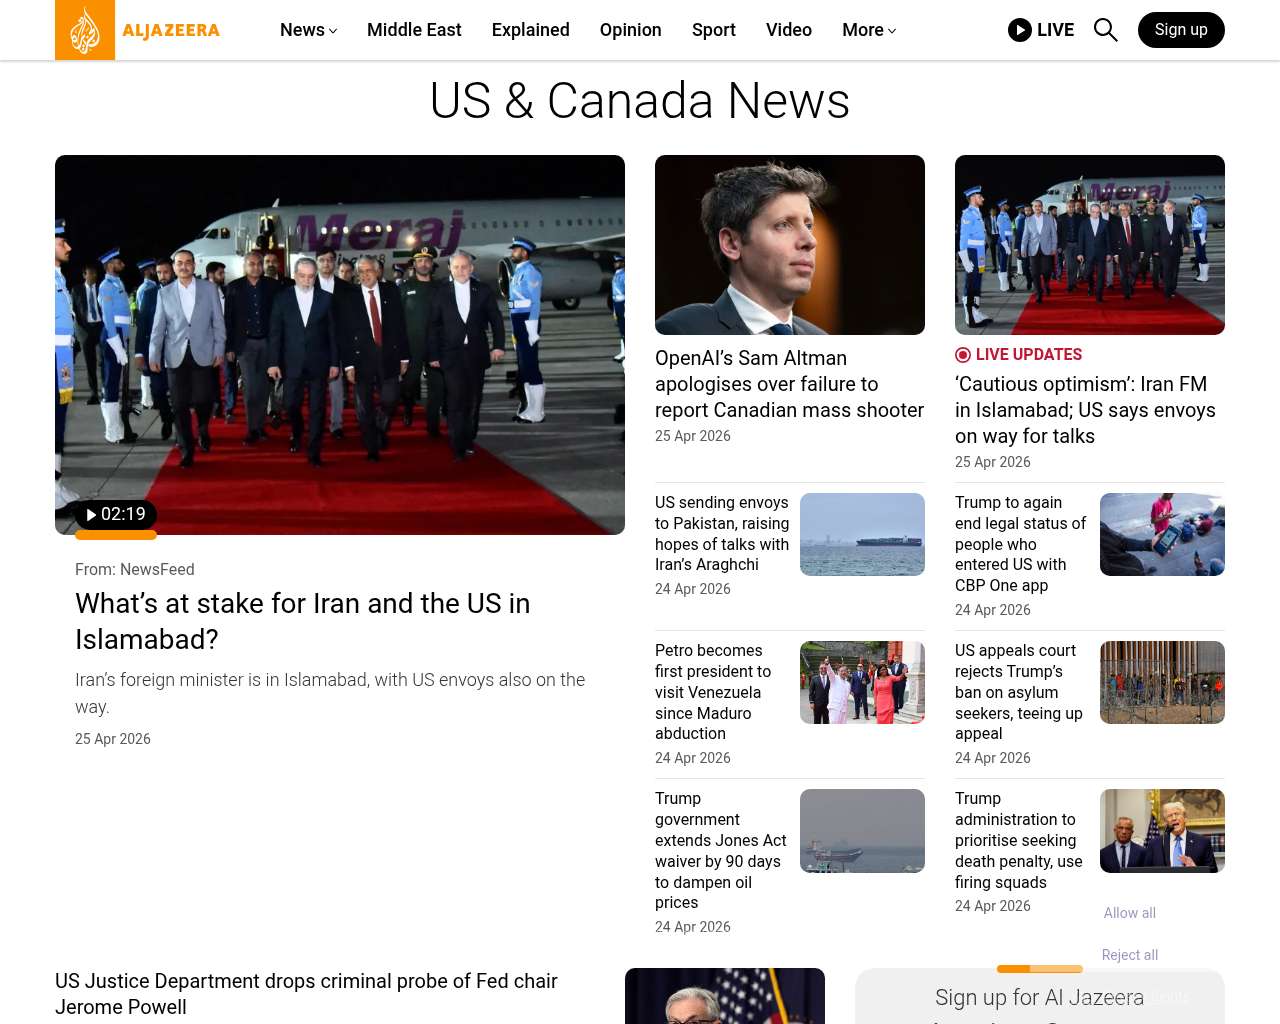Expand the More dropdown menu

[x=868, y=30]
